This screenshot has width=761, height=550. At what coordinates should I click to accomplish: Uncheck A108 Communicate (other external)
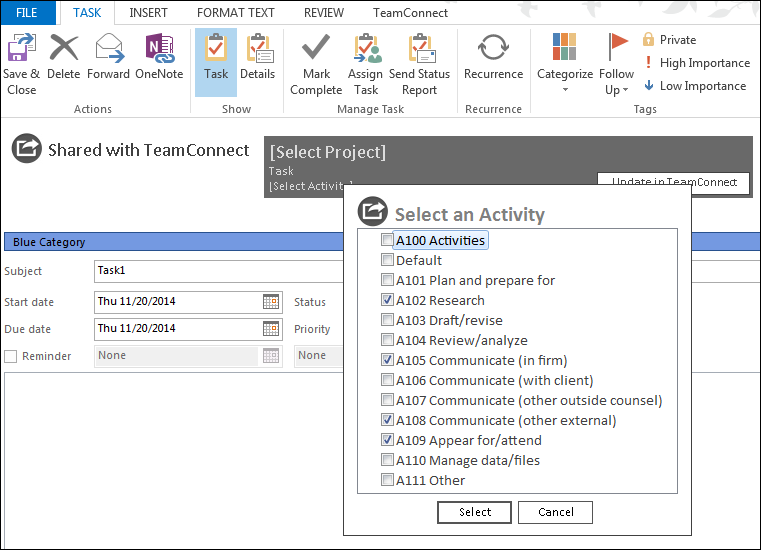click(387, 419)
